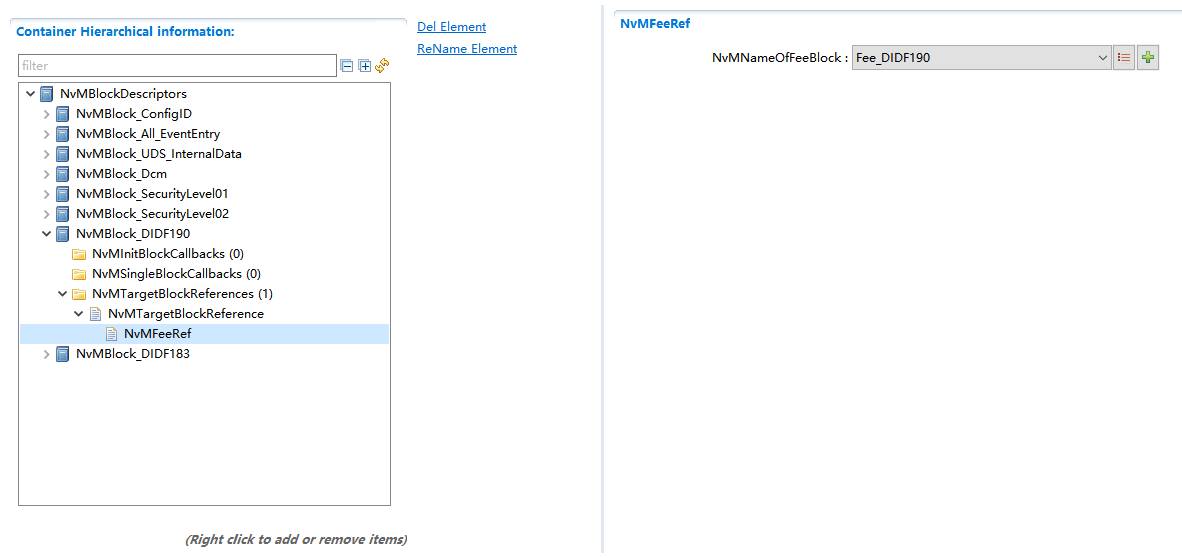Select NvMBlock_Dcm in the tree
1182x558 pixels.
121,174
